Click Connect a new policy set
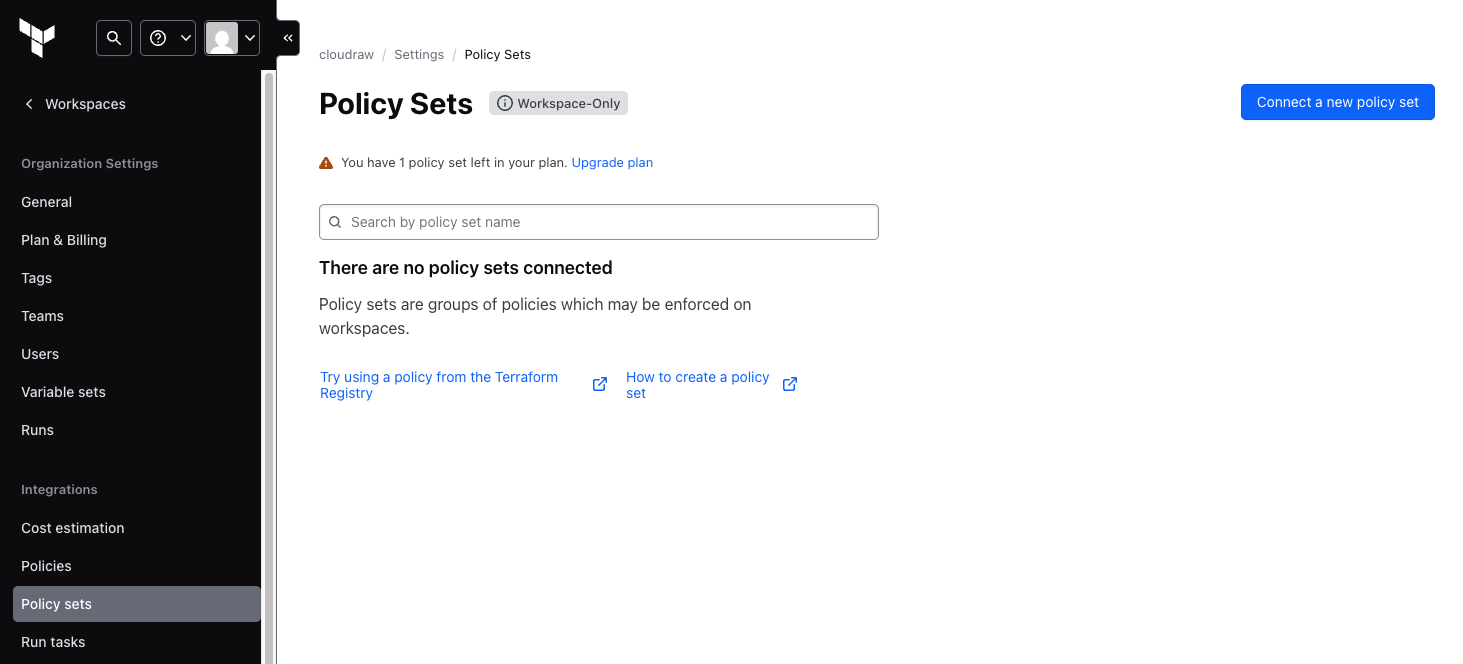 tap(1338, 102)
